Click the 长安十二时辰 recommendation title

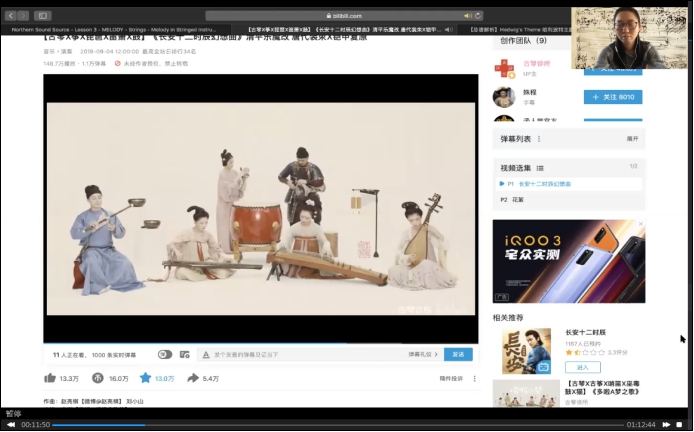(x=586, y=332)
